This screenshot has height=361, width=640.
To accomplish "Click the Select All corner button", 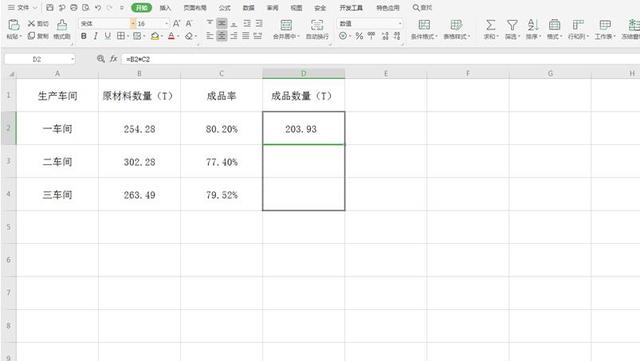I will [11, 74].
